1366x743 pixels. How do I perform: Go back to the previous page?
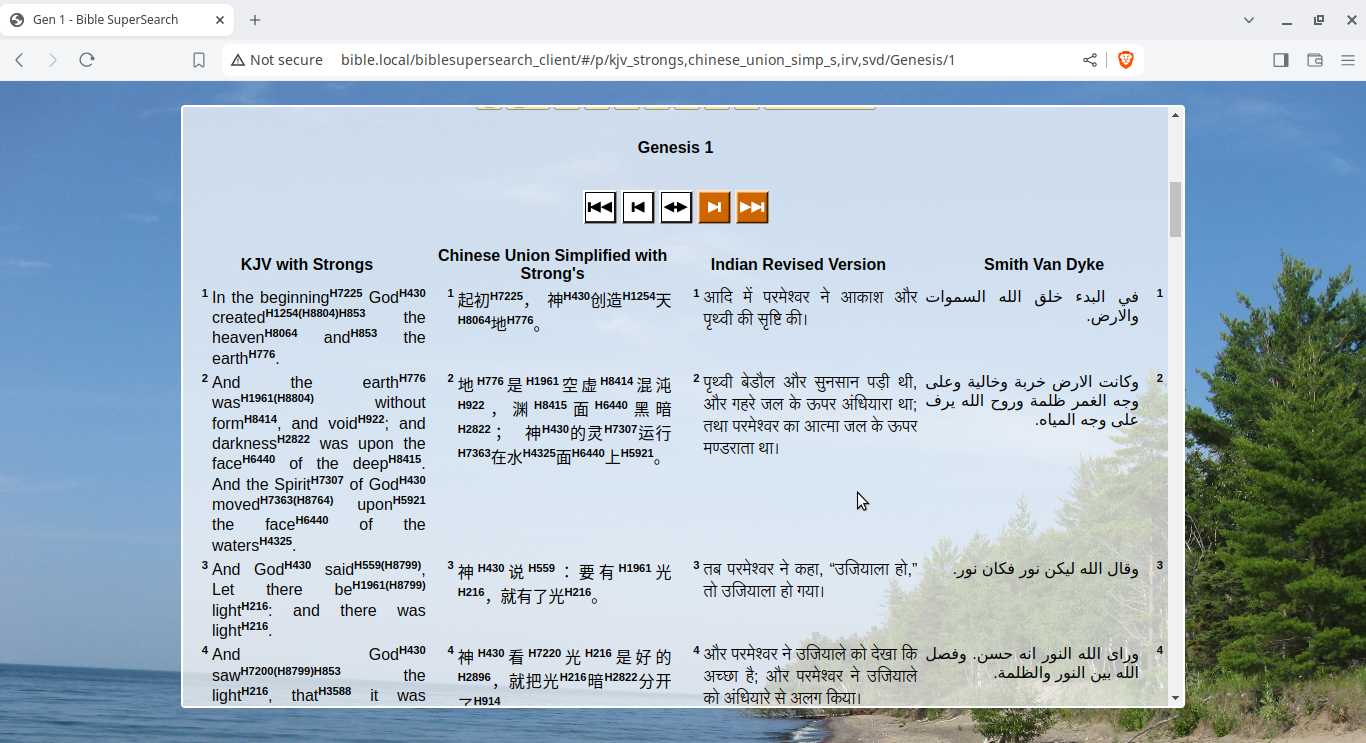tap(19, 60)
